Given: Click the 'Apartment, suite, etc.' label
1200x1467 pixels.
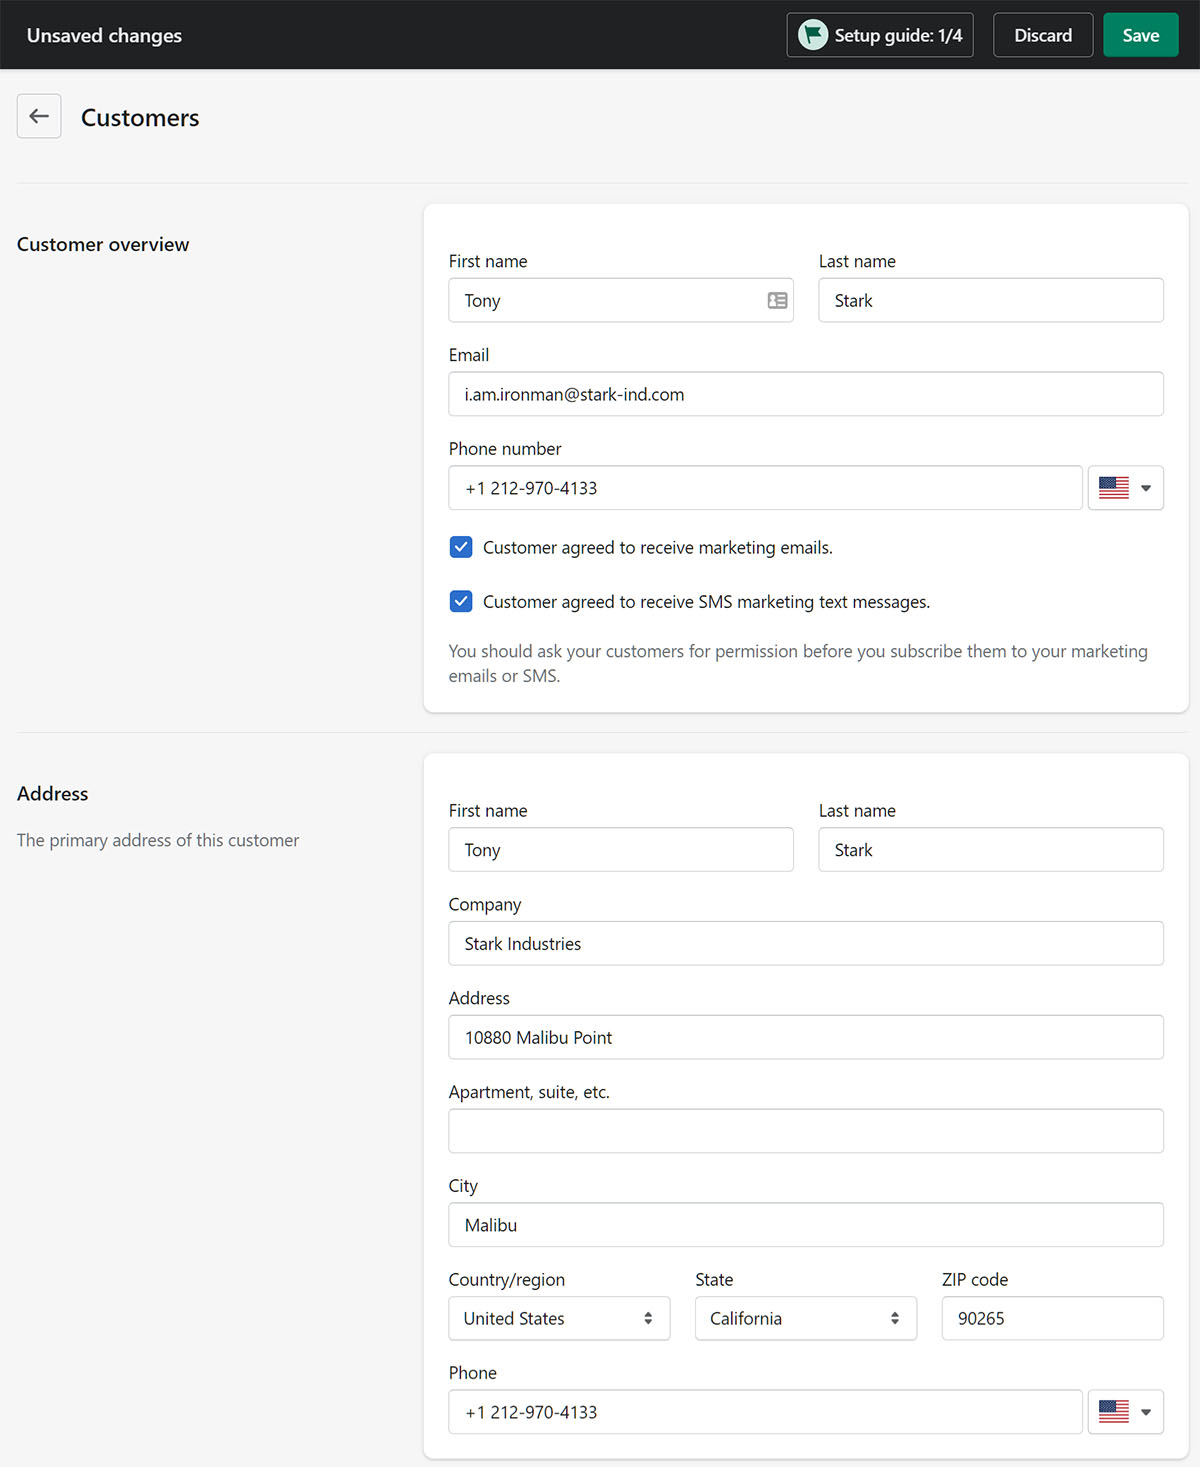Looking at the screenshot, I should 529,1092.
